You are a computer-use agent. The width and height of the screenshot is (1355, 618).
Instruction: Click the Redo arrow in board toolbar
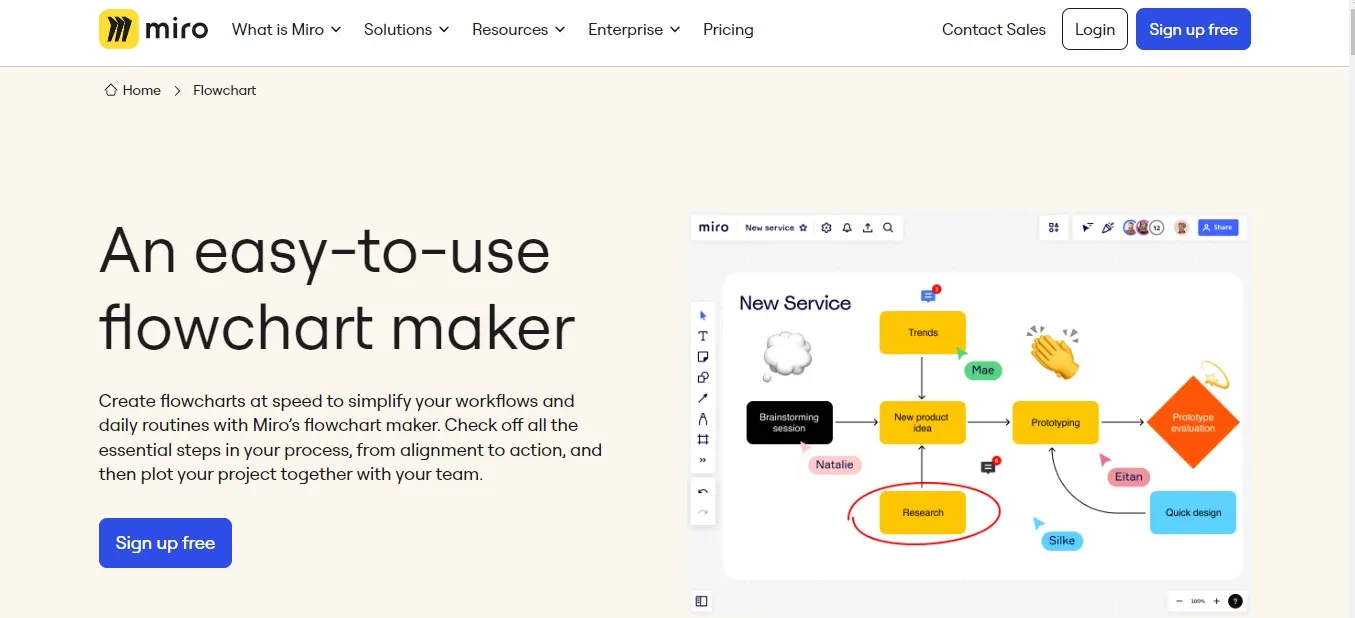click(x=703, y=512)
